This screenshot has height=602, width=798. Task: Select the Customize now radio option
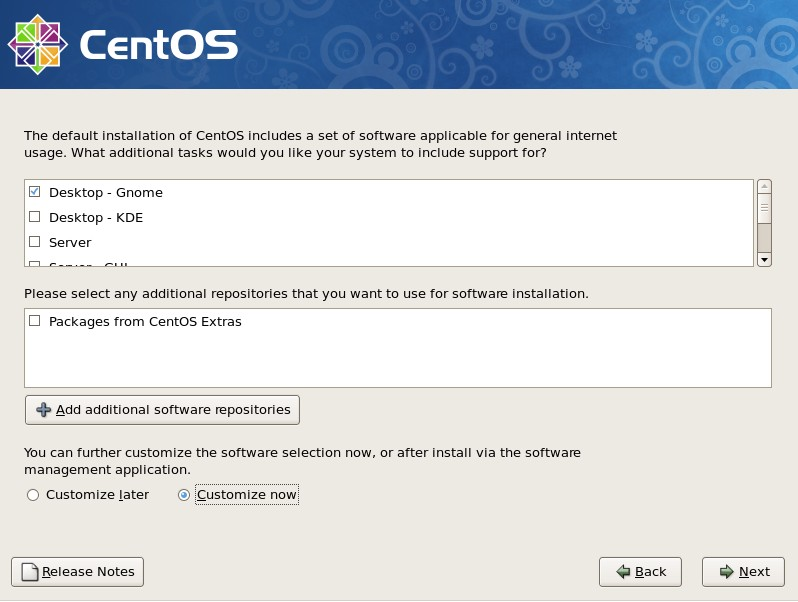tap(184, 495)
